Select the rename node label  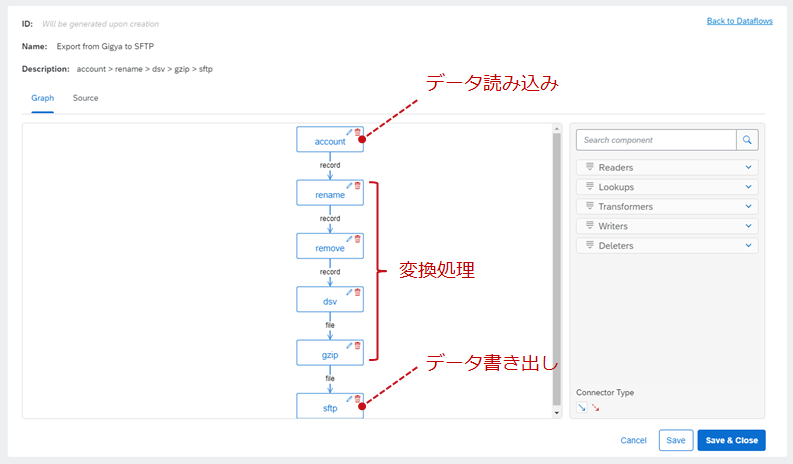pyautogui.click(x=330, y=195)
